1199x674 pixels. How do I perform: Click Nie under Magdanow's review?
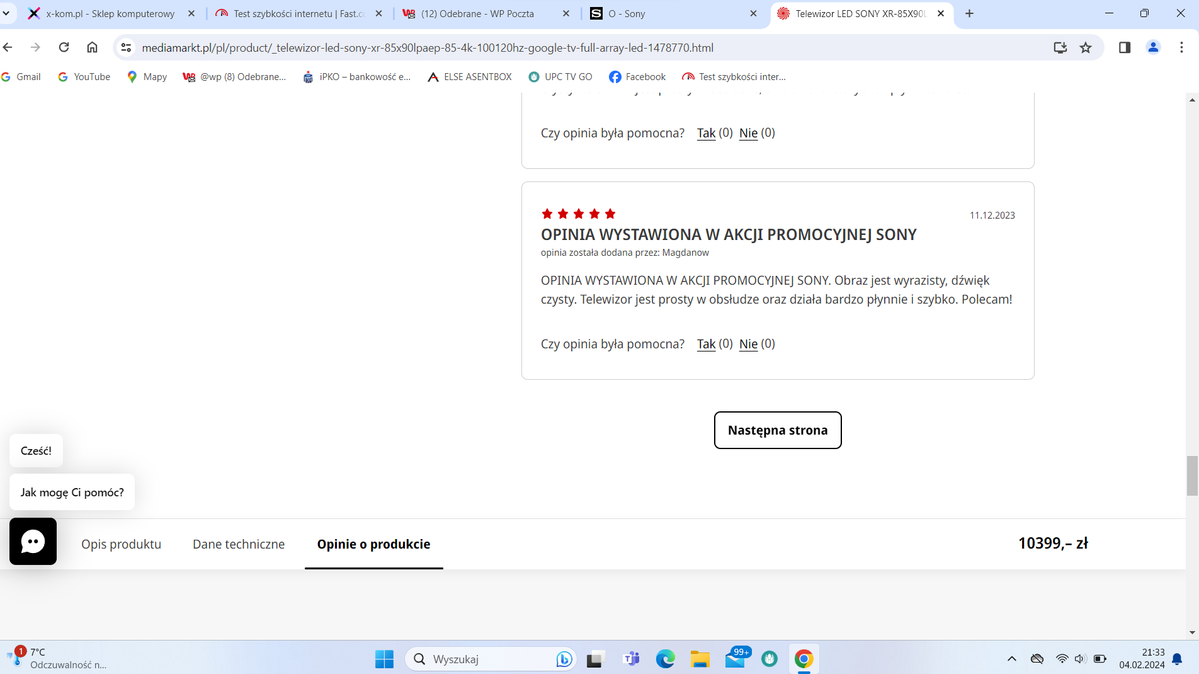(x=748, y=344)
